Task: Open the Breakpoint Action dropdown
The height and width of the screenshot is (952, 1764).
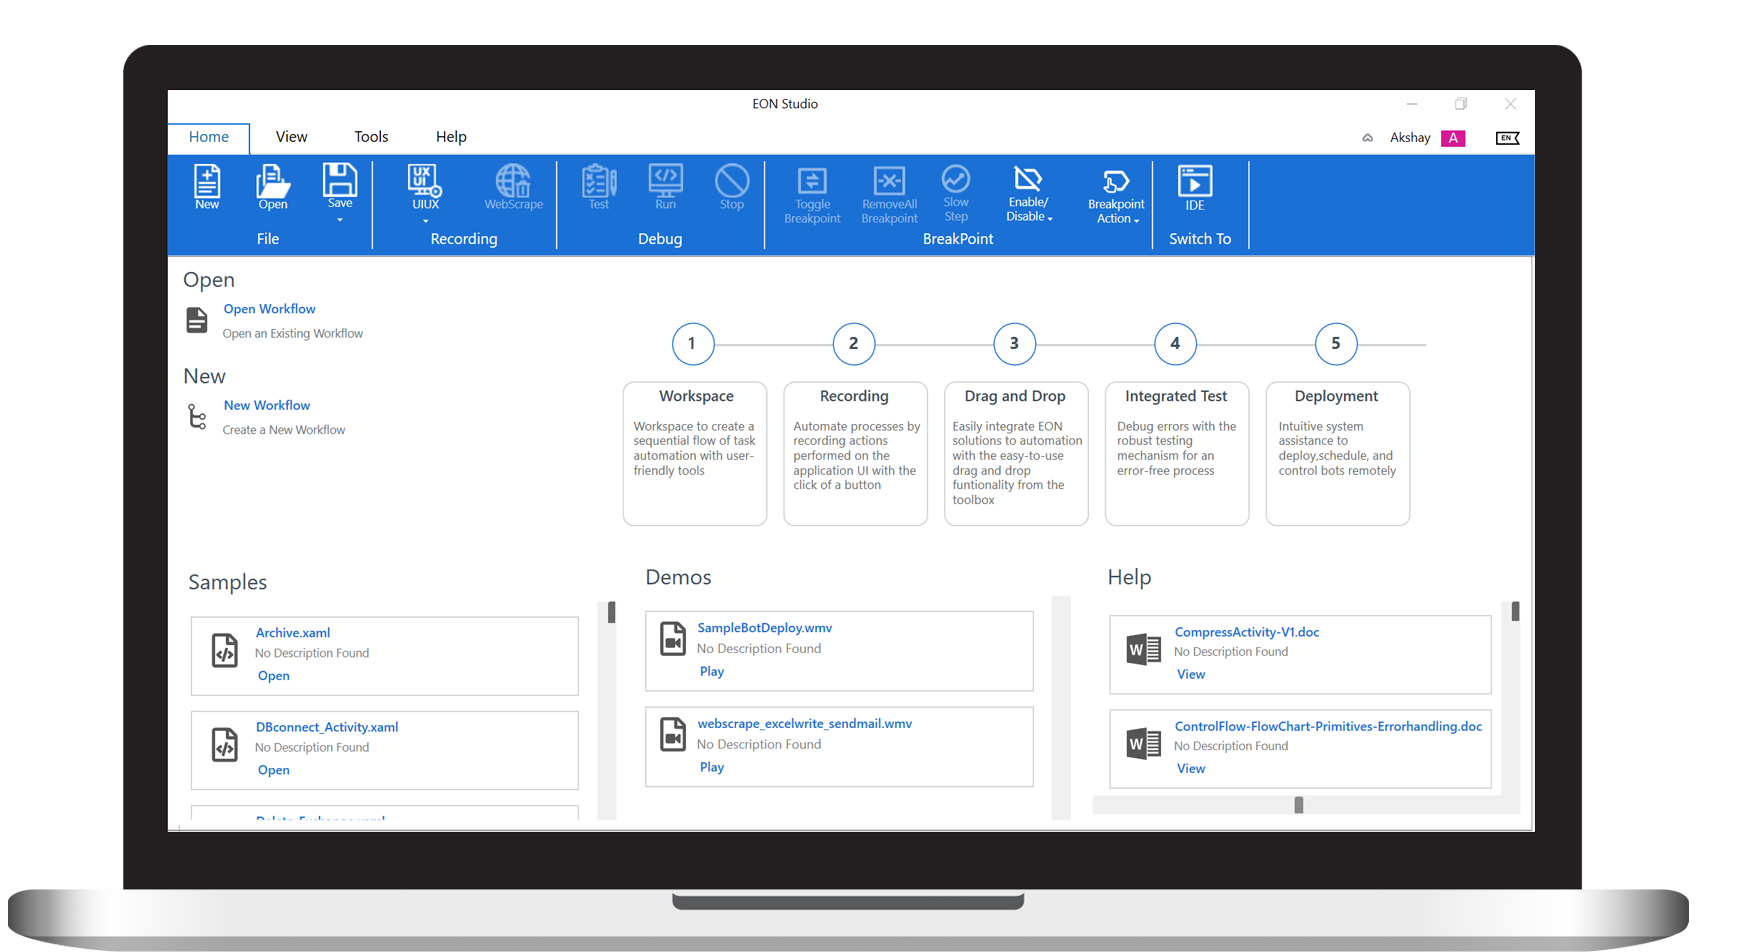Action: [1136, 220]
